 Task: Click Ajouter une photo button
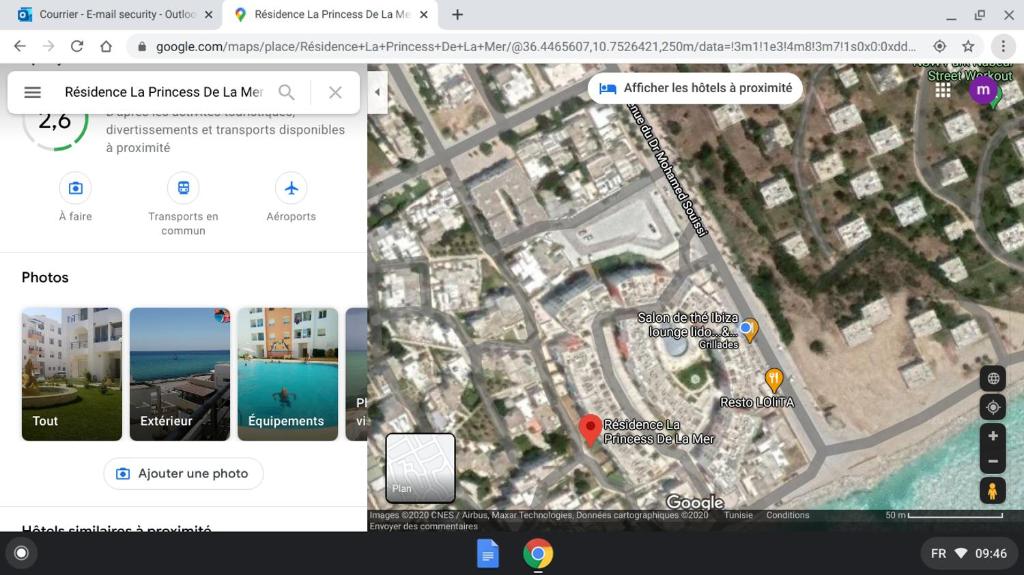[x=184, y=473]
